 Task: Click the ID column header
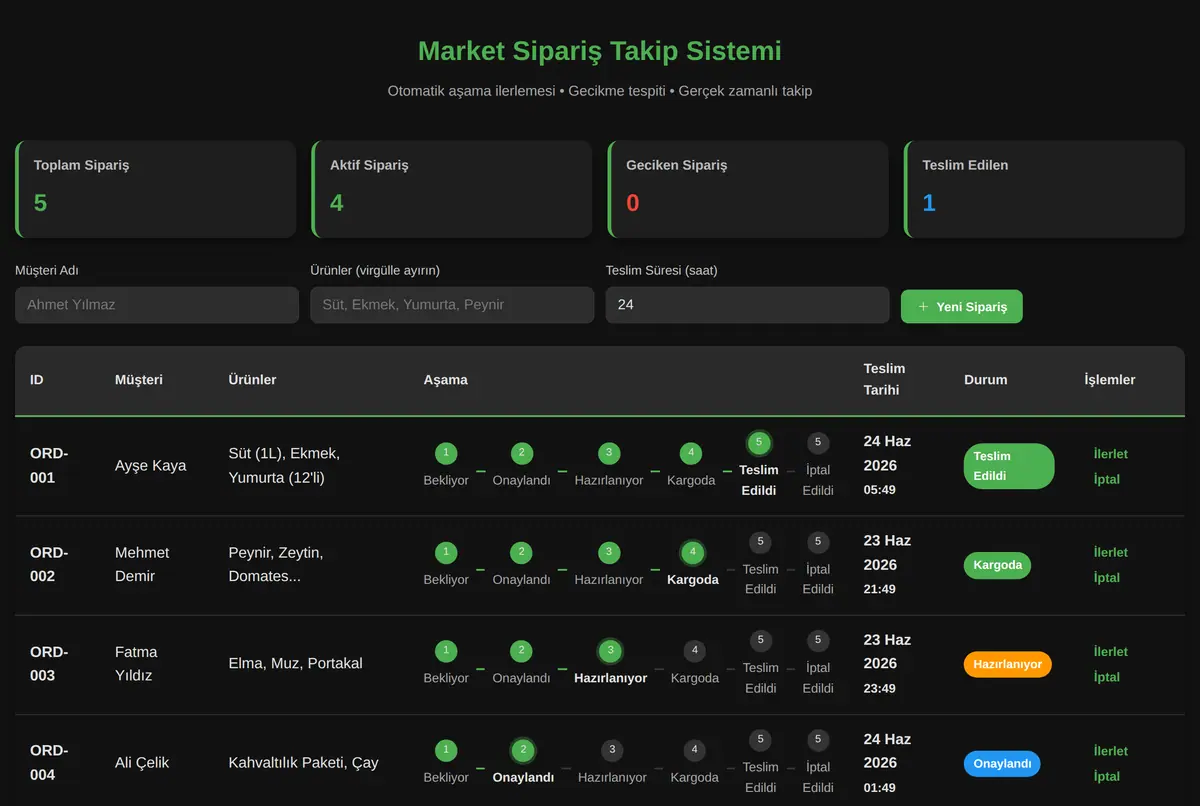37,380
